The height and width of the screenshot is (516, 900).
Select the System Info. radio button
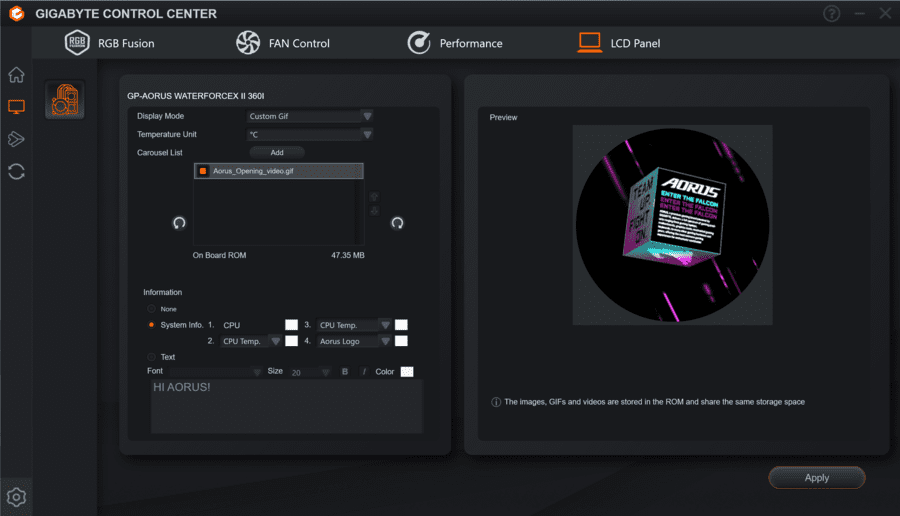[x=152, y=325]
